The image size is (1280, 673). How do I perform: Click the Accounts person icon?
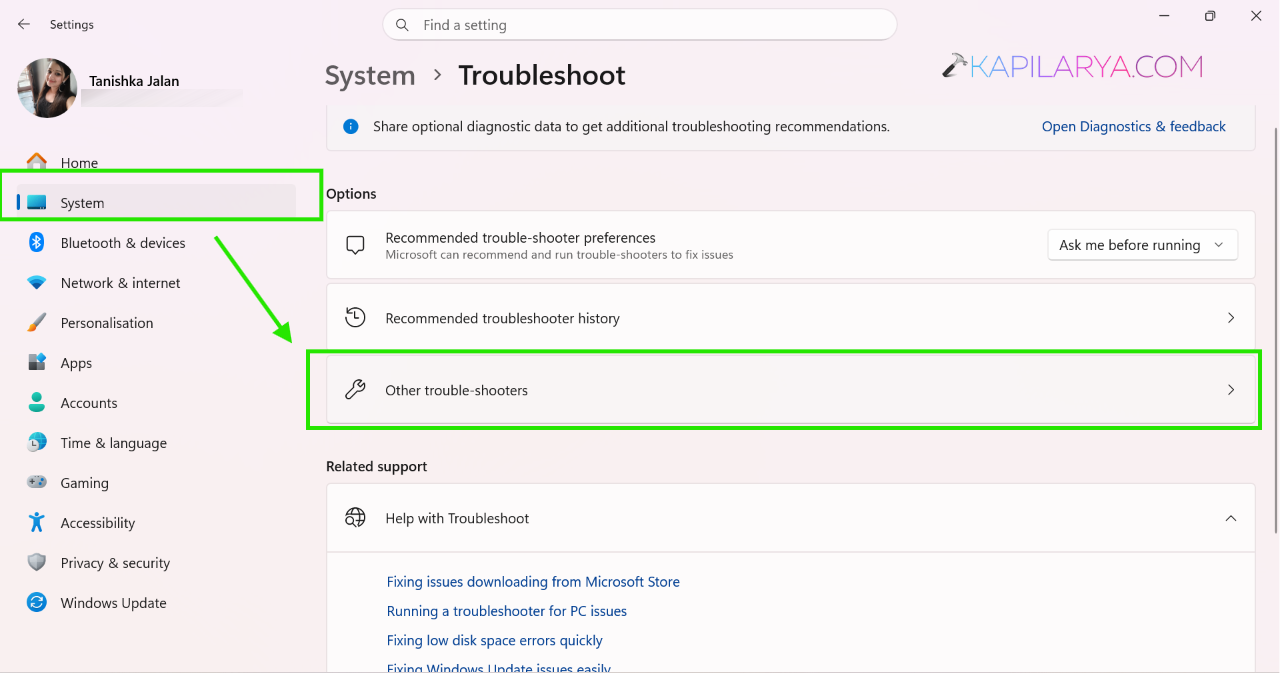pos(37,402)
